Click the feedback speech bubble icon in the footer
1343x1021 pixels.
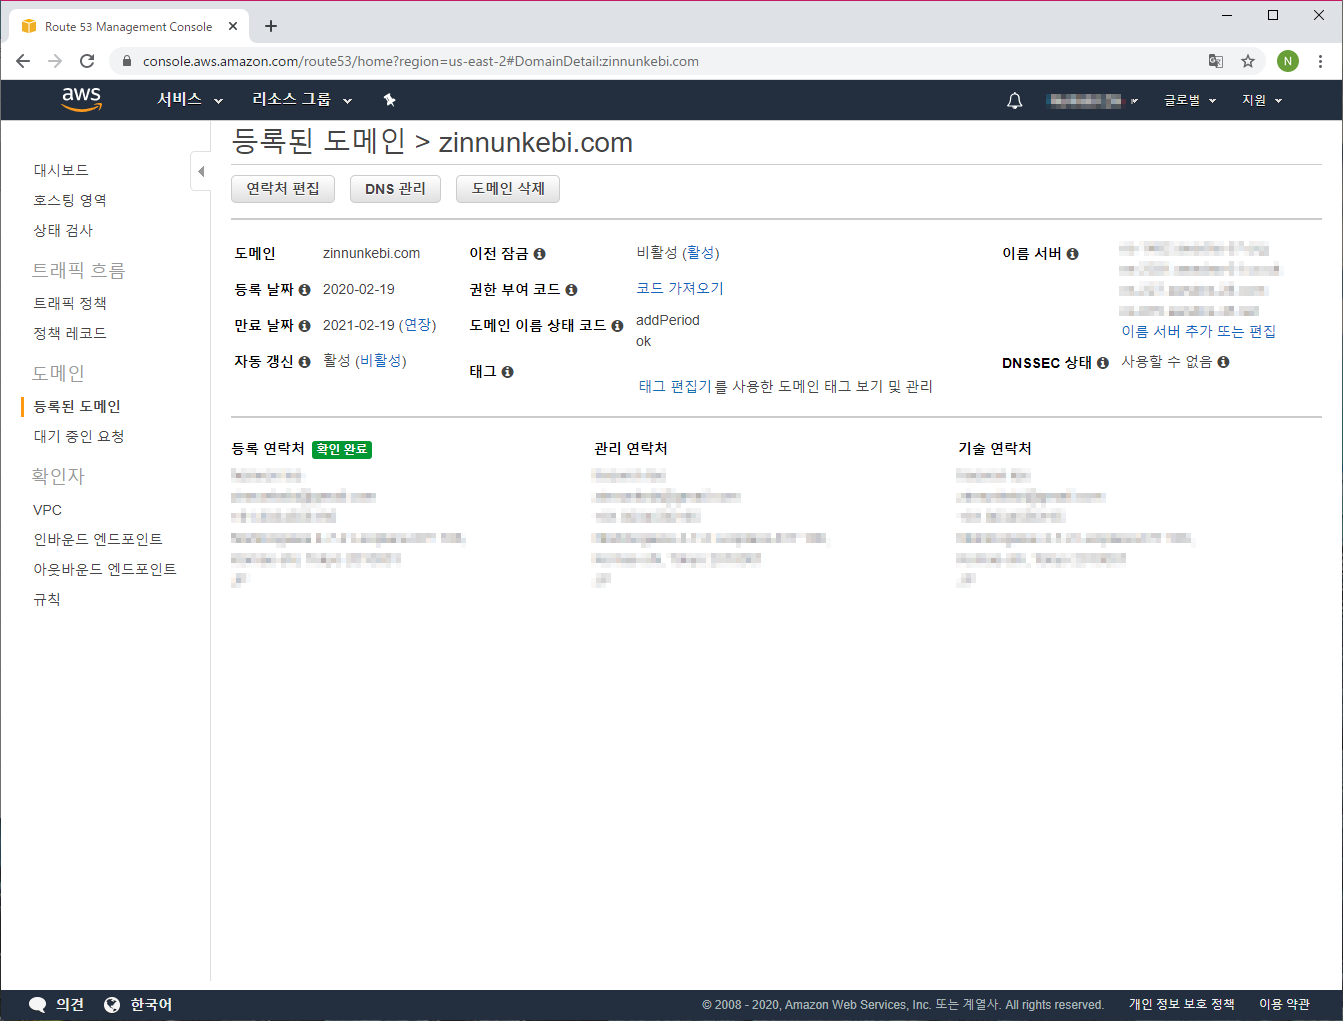(38, 1005)
